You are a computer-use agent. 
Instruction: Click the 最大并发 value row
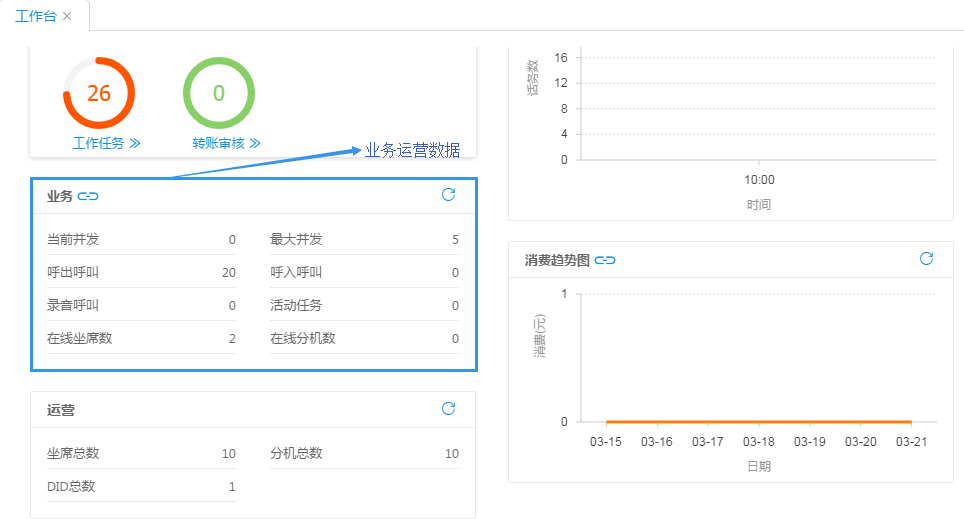(x=364, y=239)
